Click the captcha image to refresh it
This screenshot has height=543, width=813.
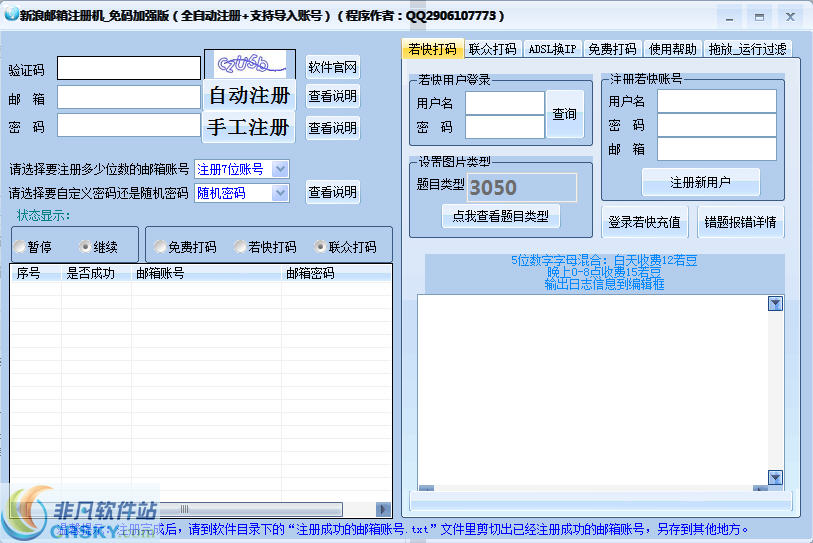pyautogui.click(x=250, y=64)
